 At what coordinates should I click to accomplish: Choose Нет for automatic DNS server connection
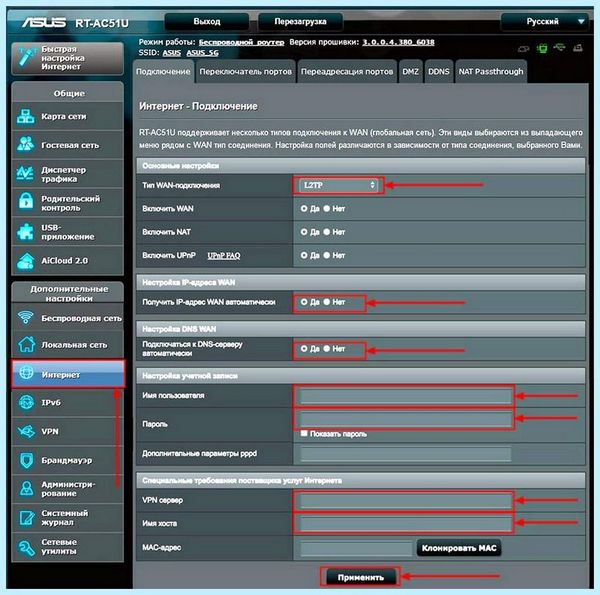(326, 349)
